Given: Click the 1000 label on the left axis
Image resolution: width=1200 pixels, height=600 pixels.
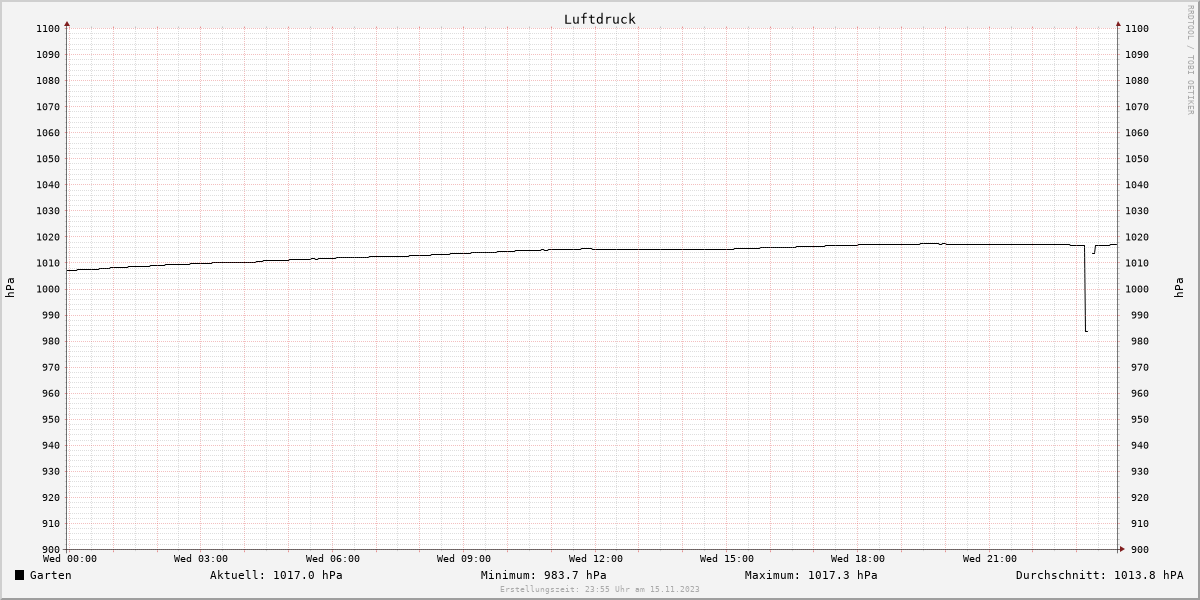Looking at the screenshot, I should (48, 289).
